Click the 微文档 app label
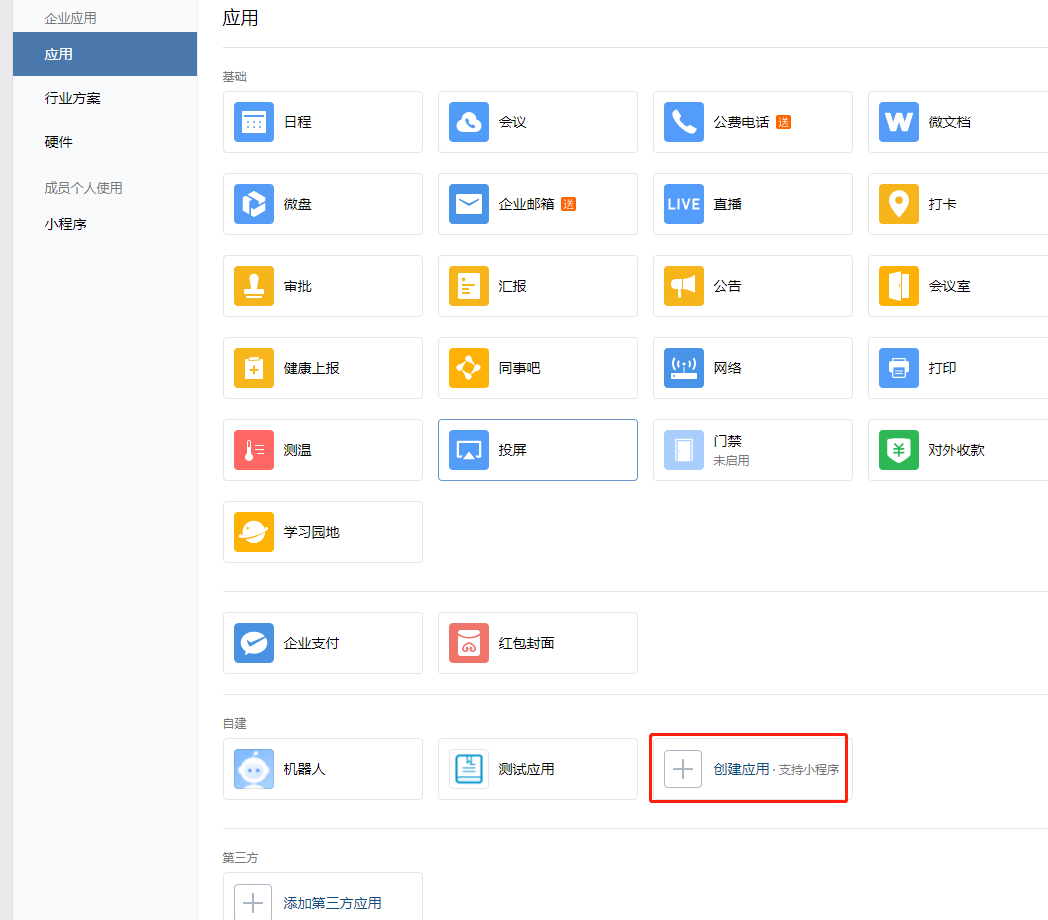The height and width of the screenshot is (920, 1048). pyautogui.click(x=949, y=122)
